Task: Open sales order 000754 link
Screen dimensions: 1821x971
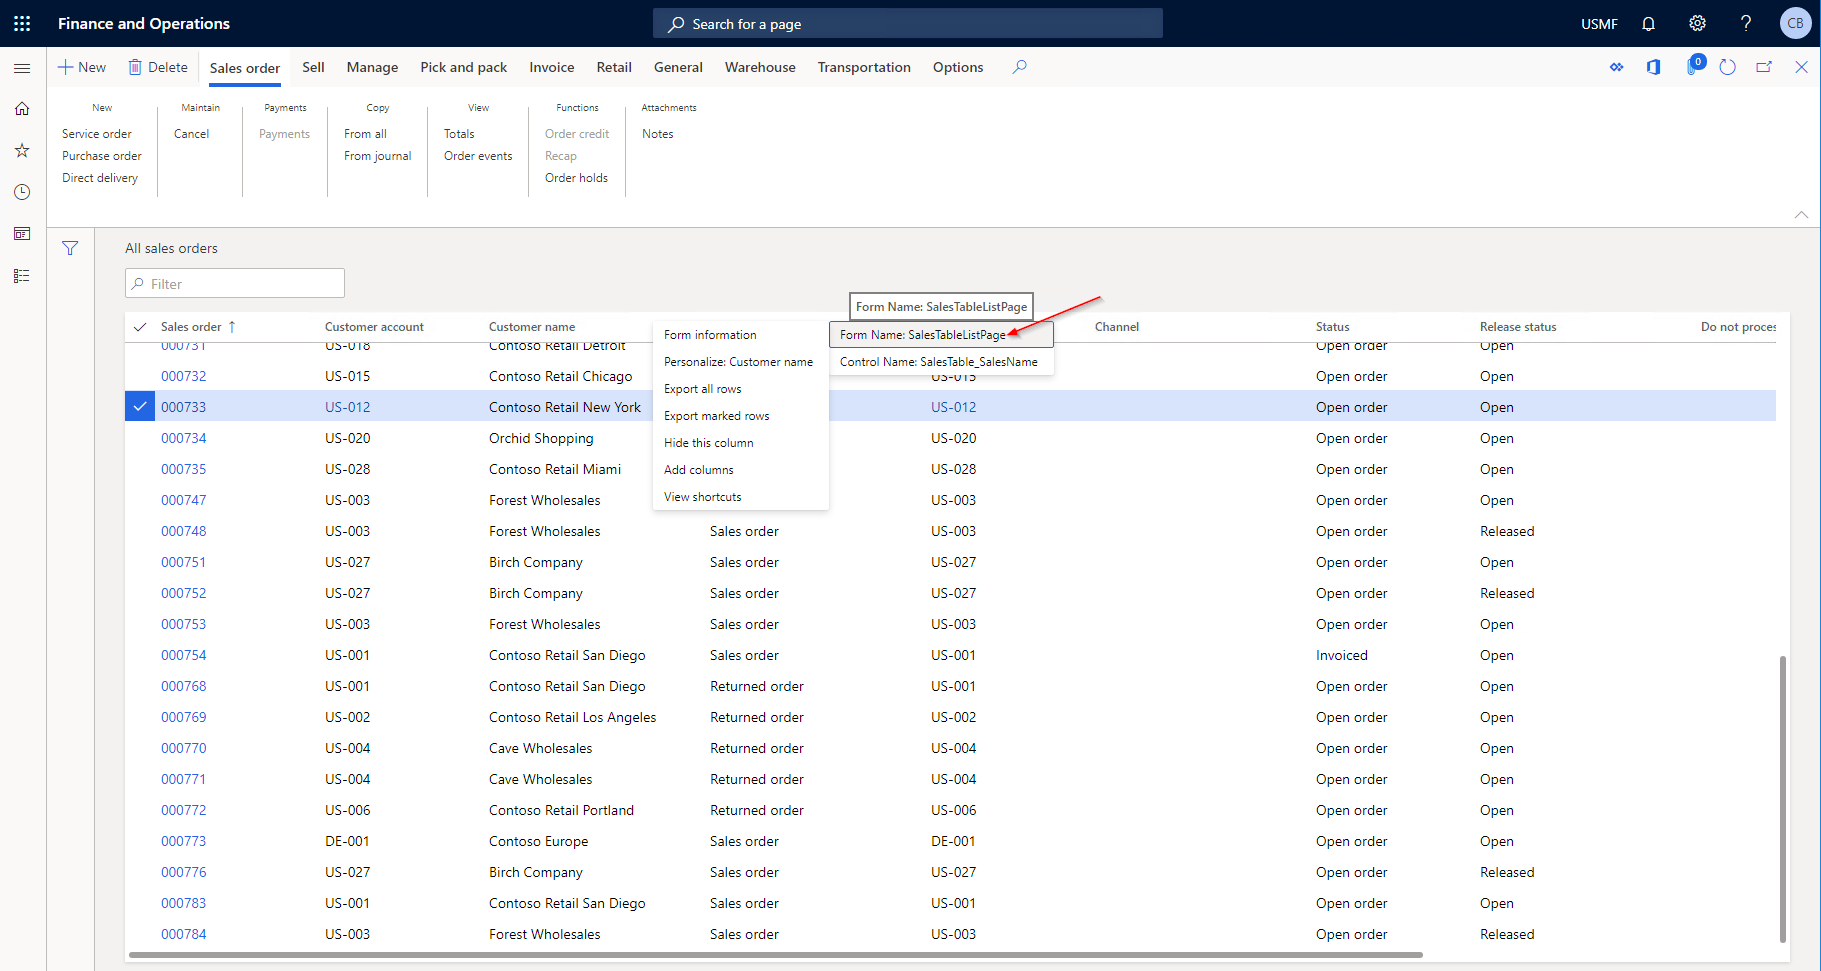Action: point(184,655)
